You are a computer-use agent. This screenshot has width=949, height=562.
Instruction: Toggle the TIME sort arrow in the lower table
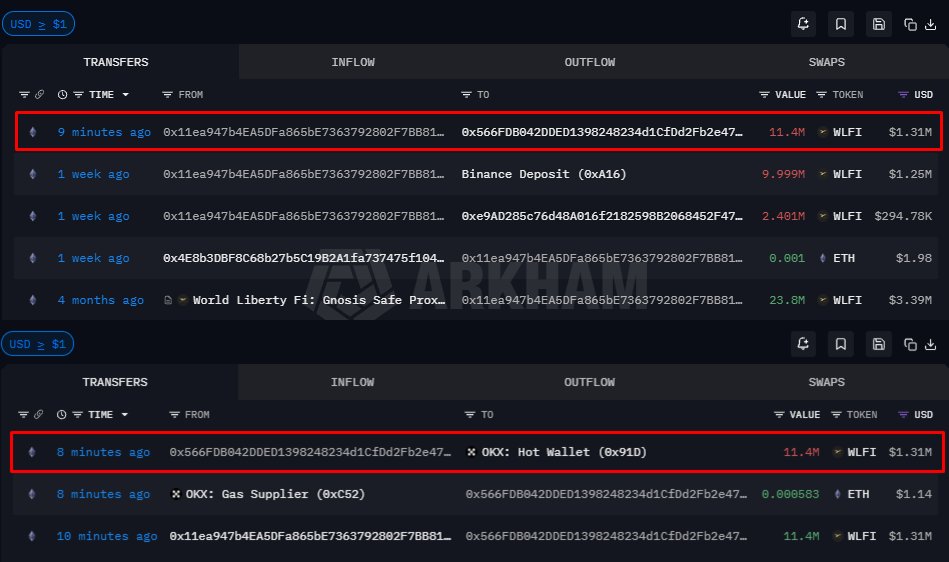coord(125,415)
